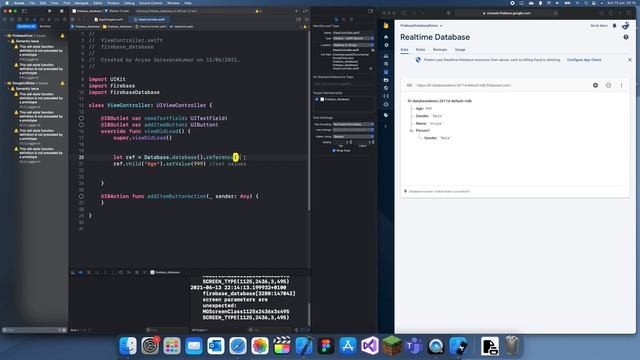Click the Configure App Check link
Screen dimensions: 640x360
[584, 60]
